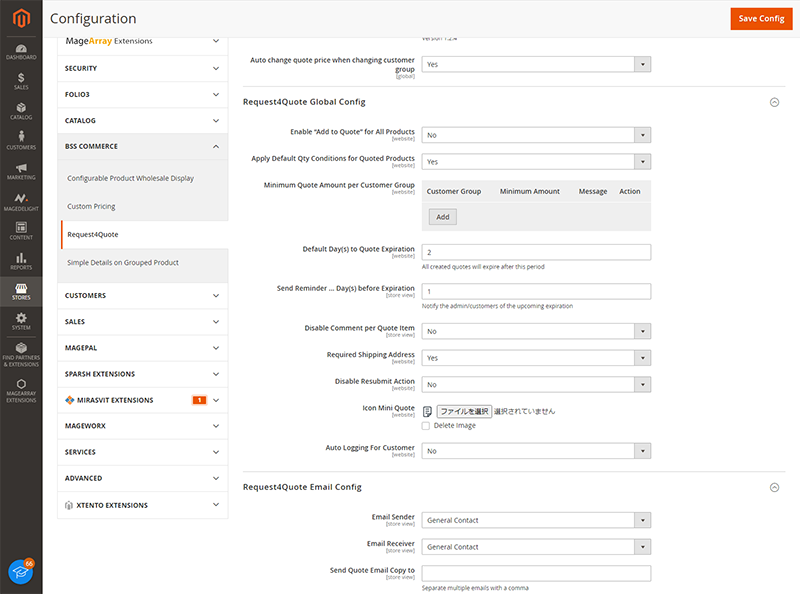Click the Xtento Extensions logo icon
This screenshot has width=800, height=594.
click(x=69, y=505)
